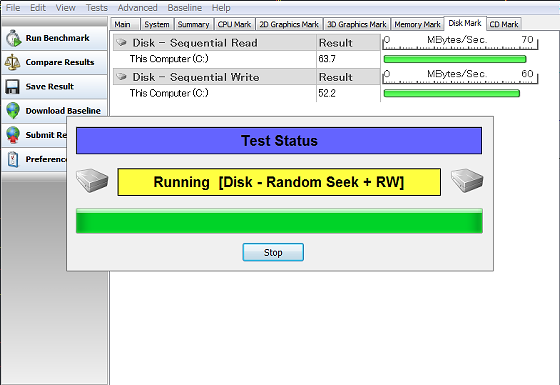Screen dimensions: 560x385
Task: Click hard drive icon left of Running status
Action: (x=92, y=181)
